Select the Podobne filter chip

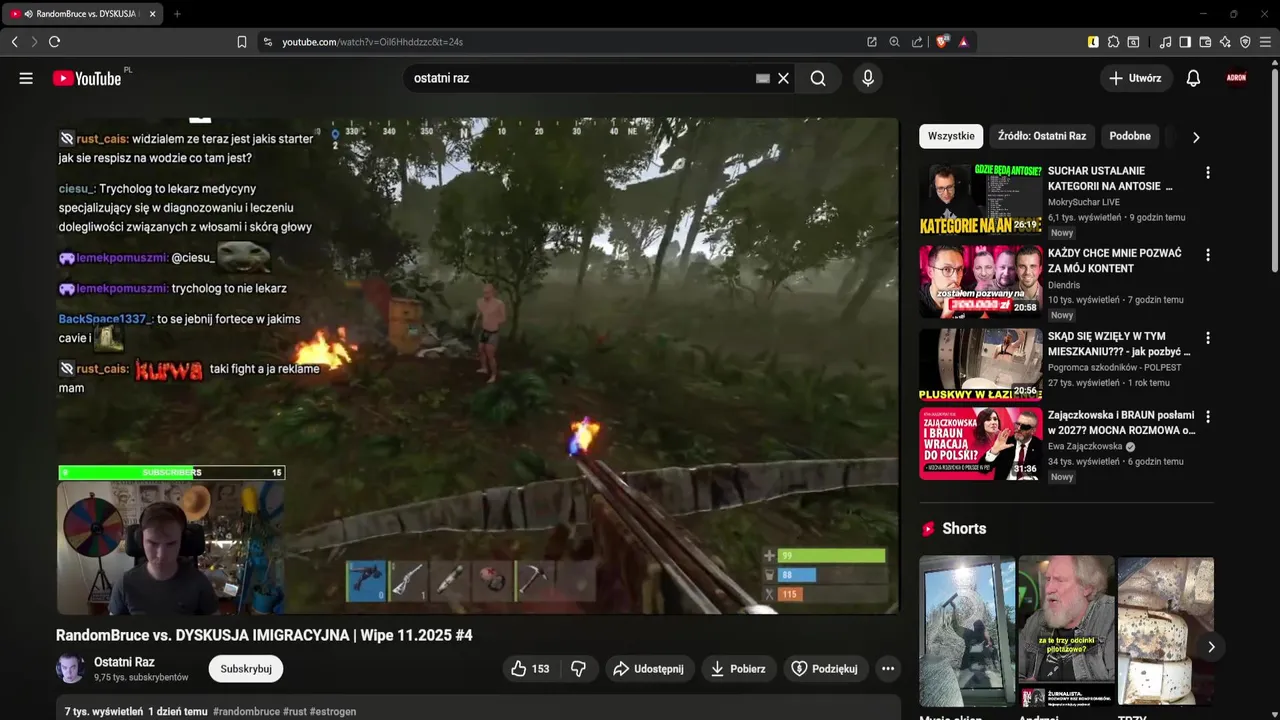[x=1130, y=136]
